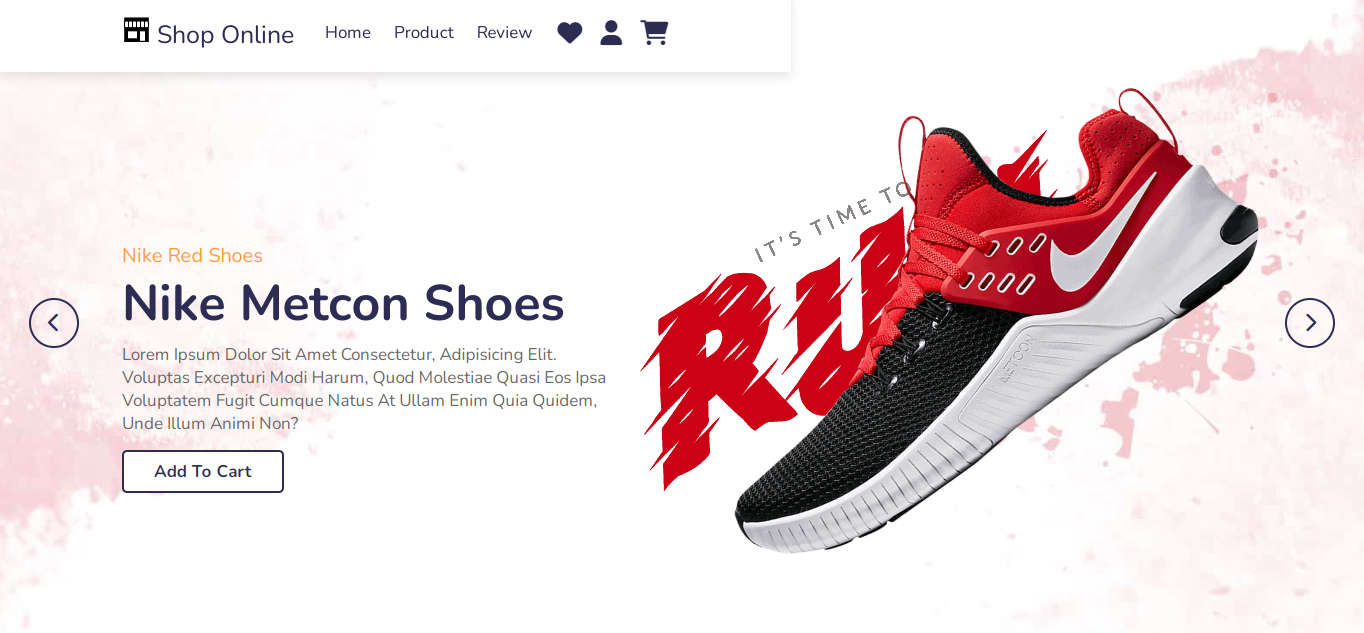
Task: Go to the Review menu item
Action: tap(504, 33)
